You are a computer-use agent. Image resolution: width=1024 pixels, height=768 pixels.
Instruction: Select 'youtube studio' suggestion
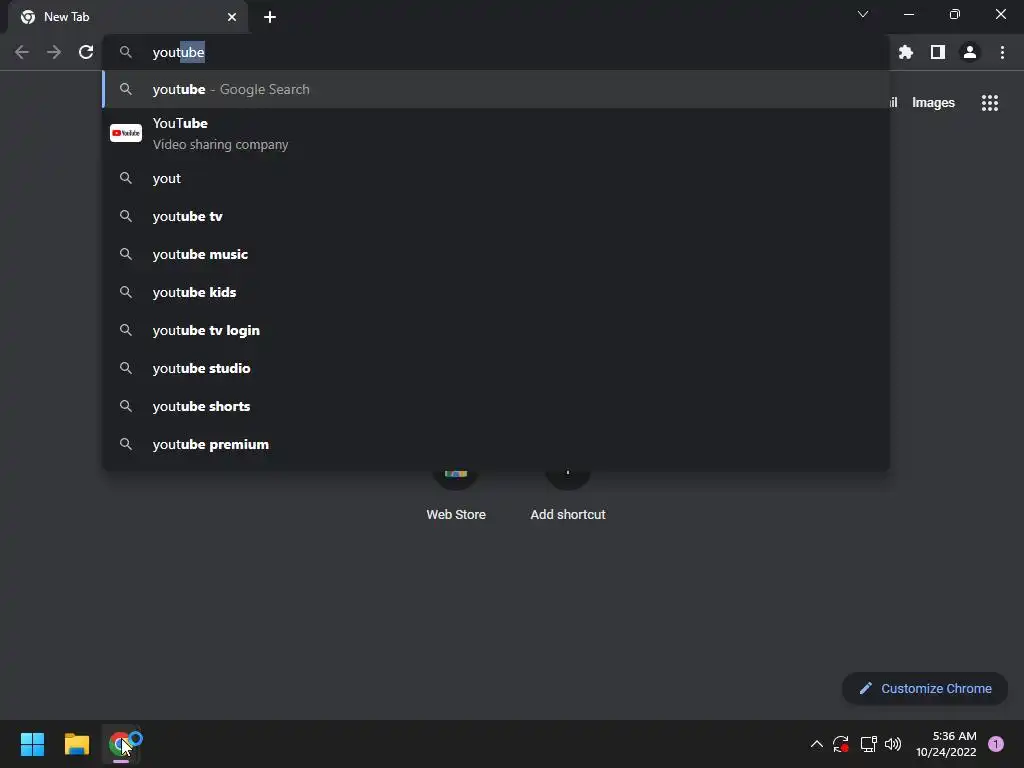point(496,368)
